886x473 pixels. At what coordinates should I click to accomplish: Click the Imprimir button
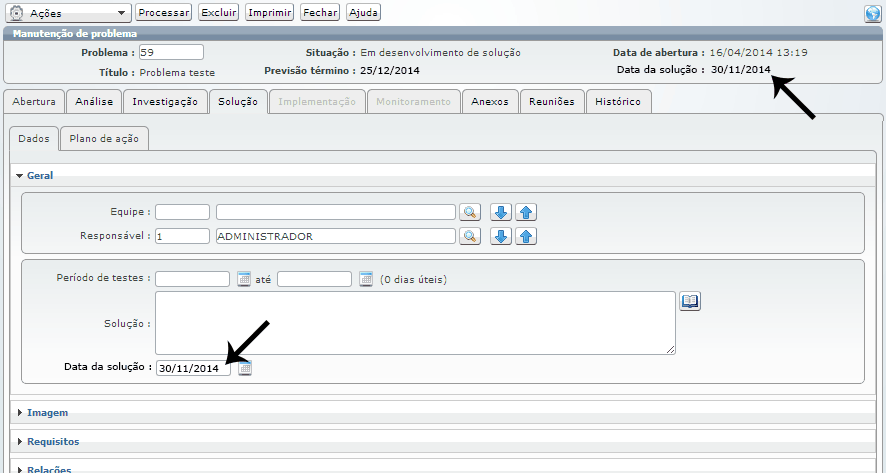click(x=269, y=13)
